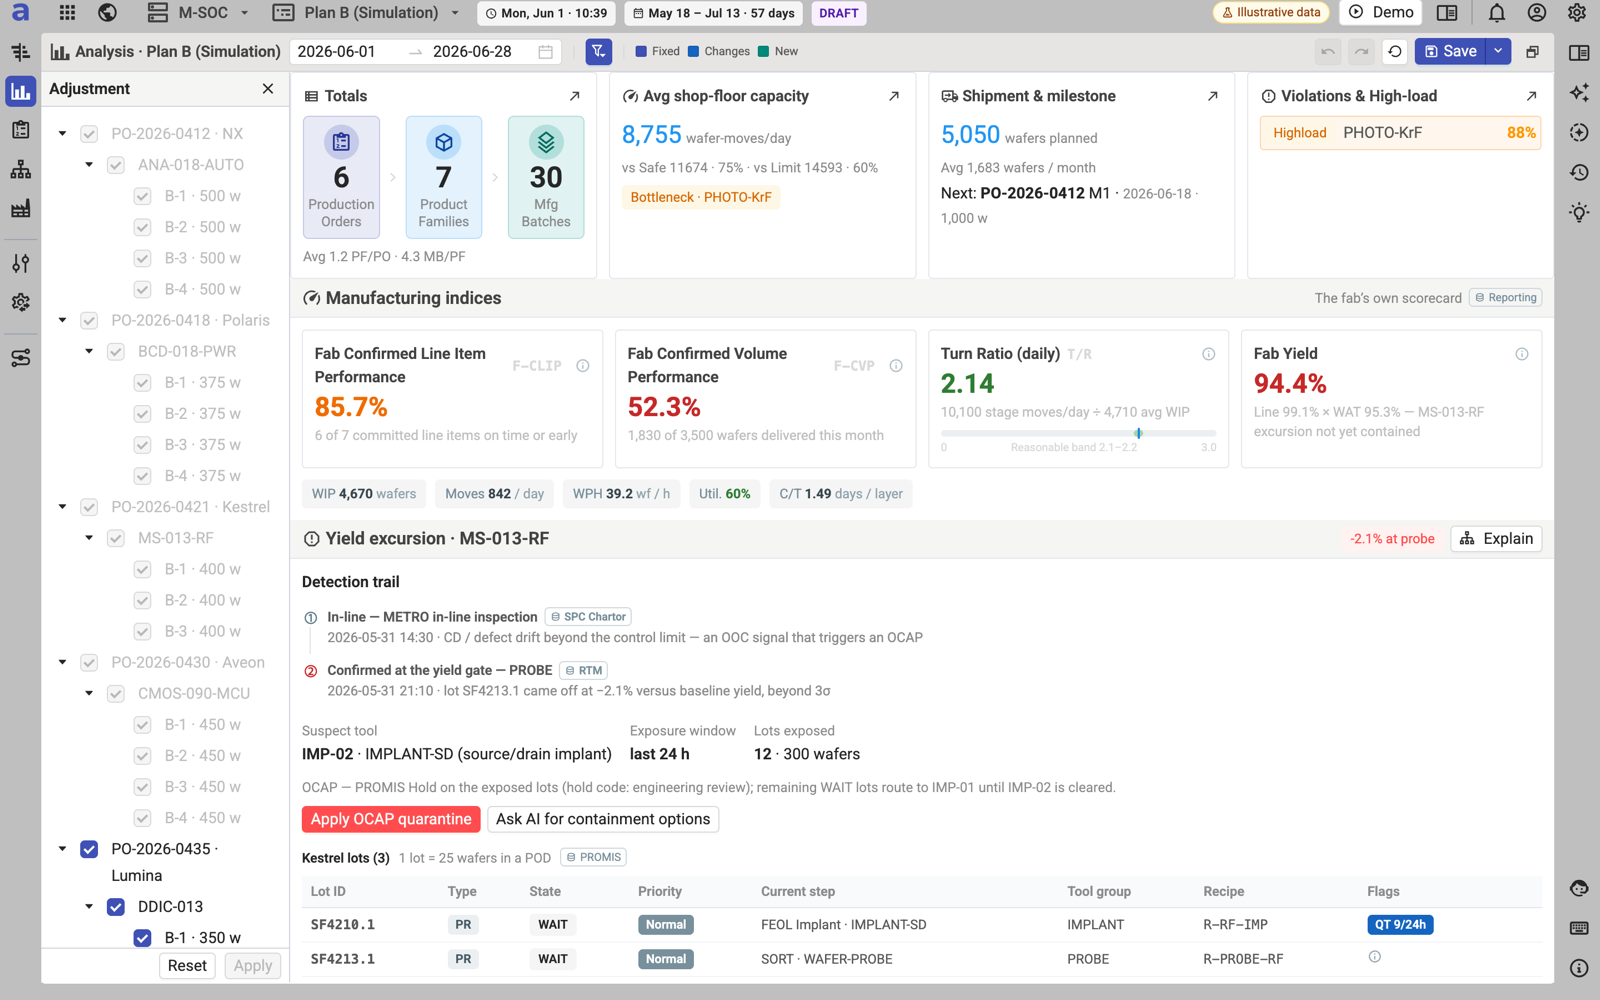This screenshot has height=1000, width=1600.
Task: Open the hierarchy icon in left sidebar
Action: 20,170
